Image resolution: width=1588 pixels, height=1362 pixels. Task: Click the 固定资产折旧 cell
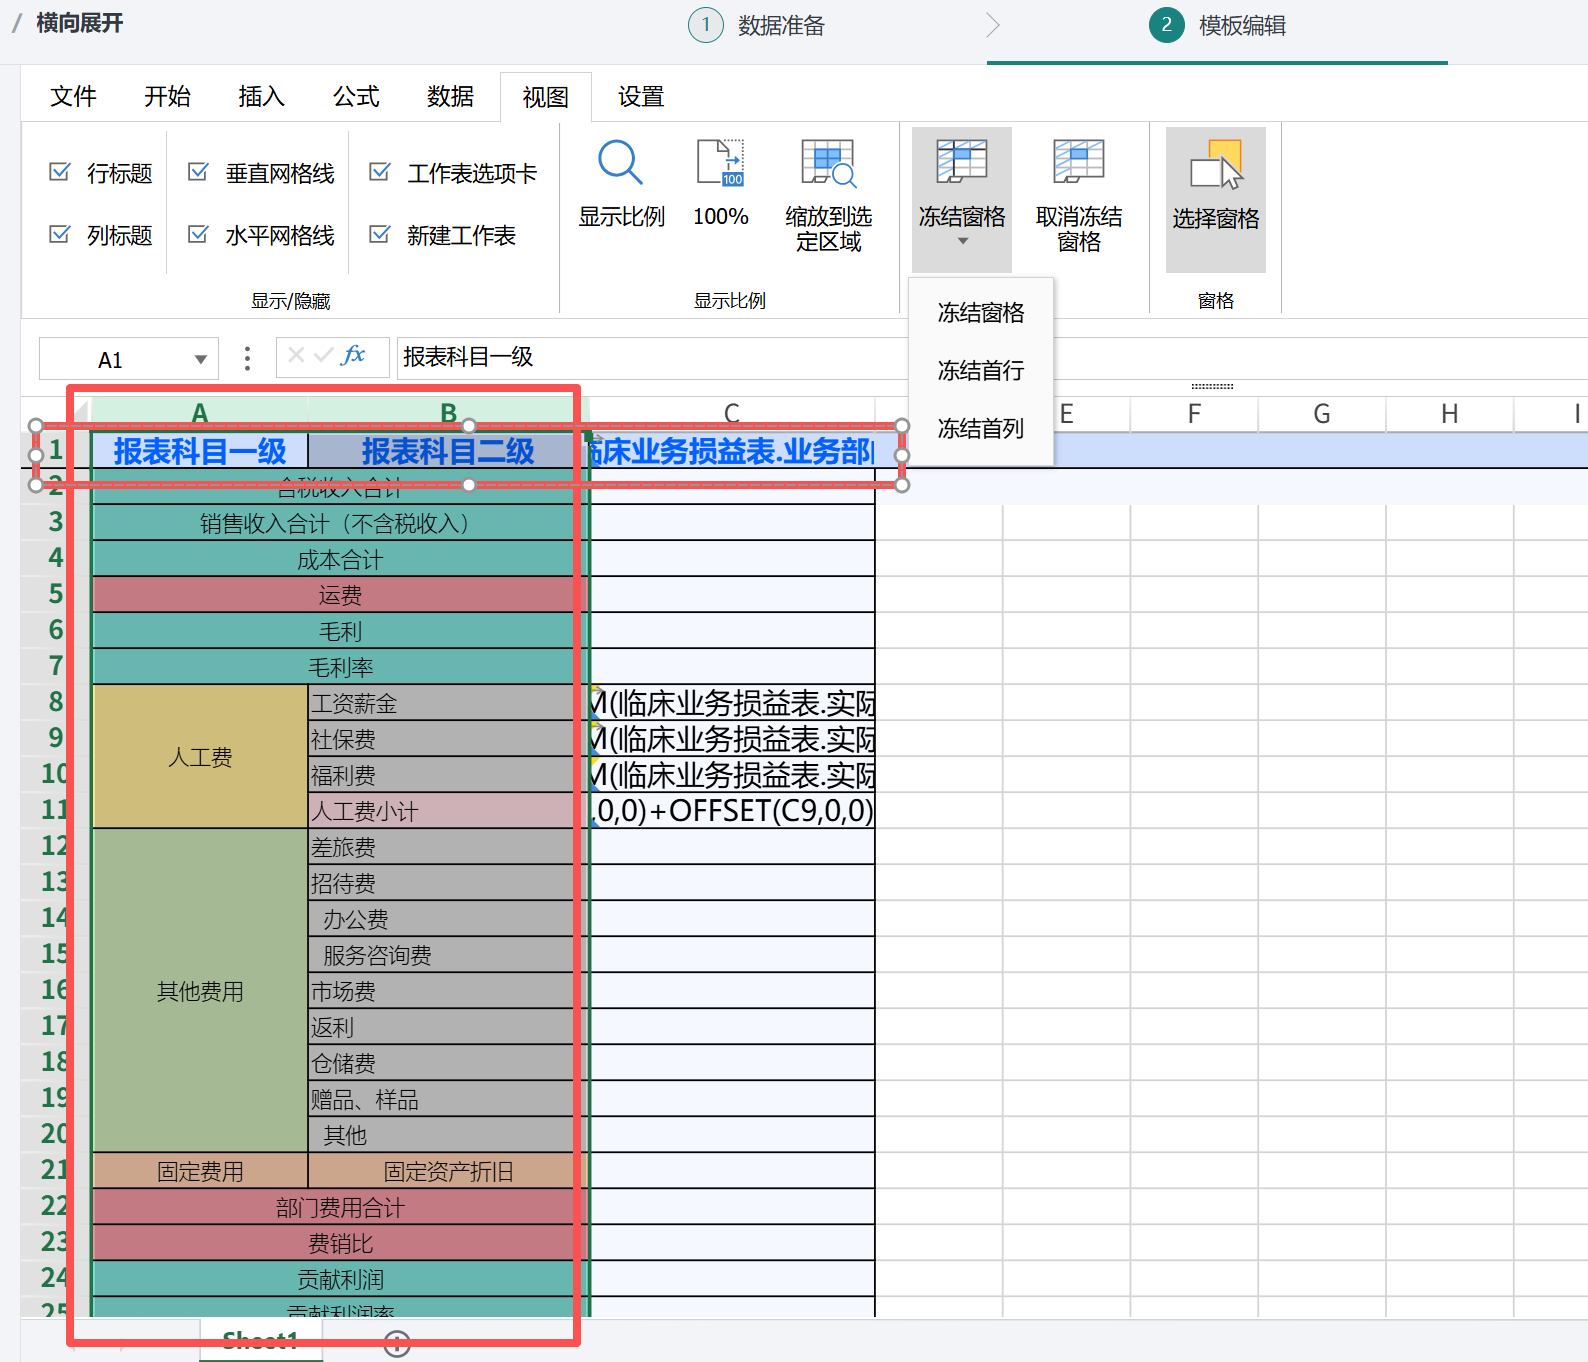[x=448, y=1171]
